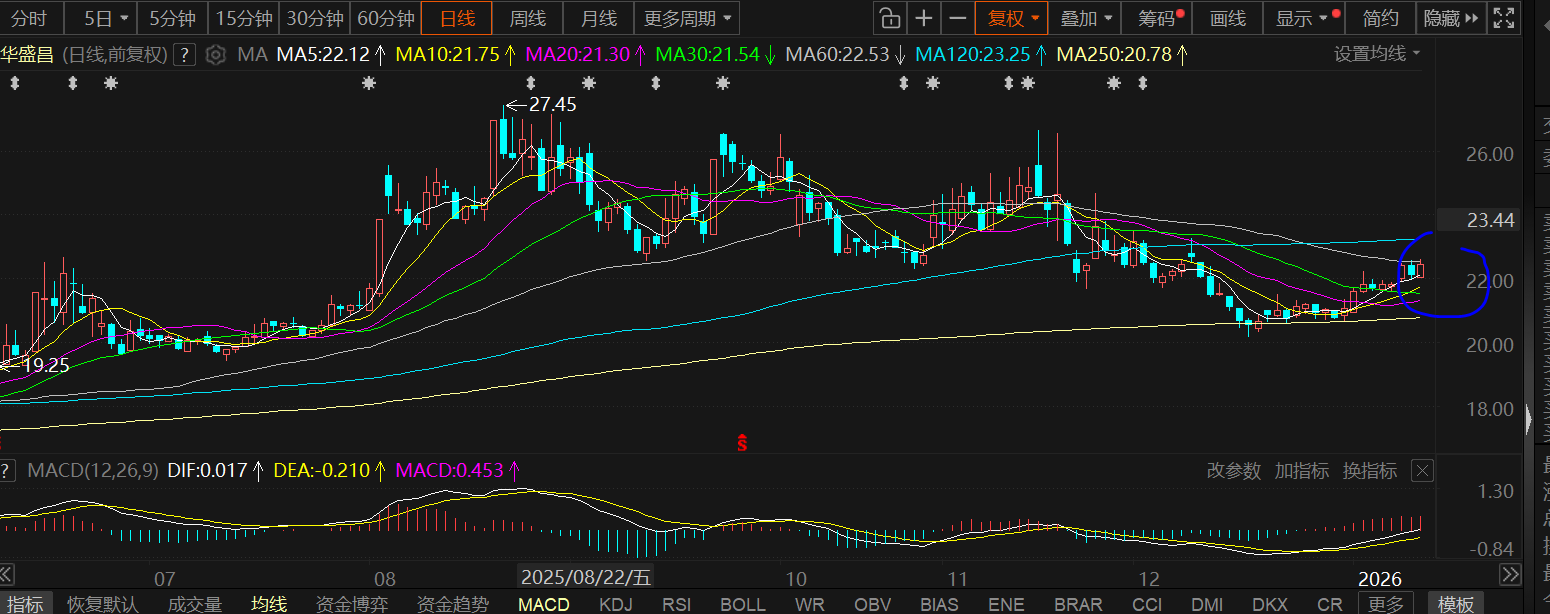Zoom out the chart with the minus icon
This screenshot has width=1550, height=614.
pos(958,18)
